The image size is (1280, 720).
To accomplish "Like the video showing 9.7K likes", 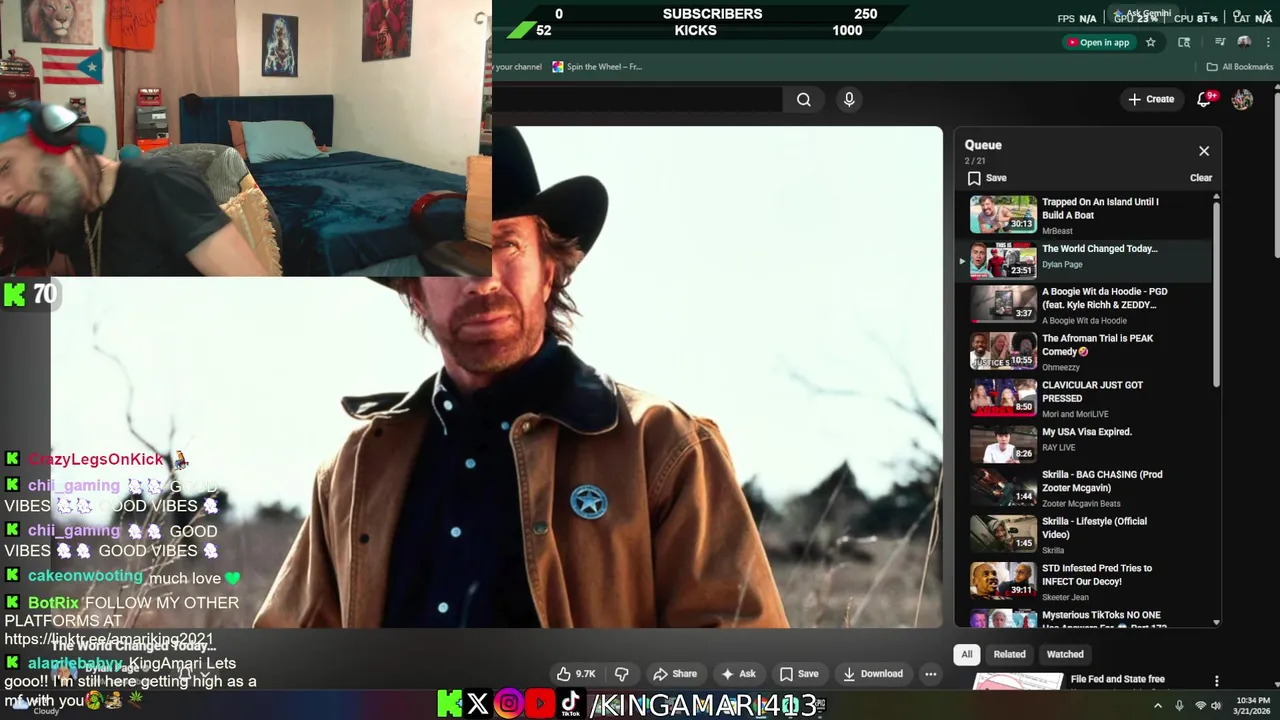I will tap(576, 674).
